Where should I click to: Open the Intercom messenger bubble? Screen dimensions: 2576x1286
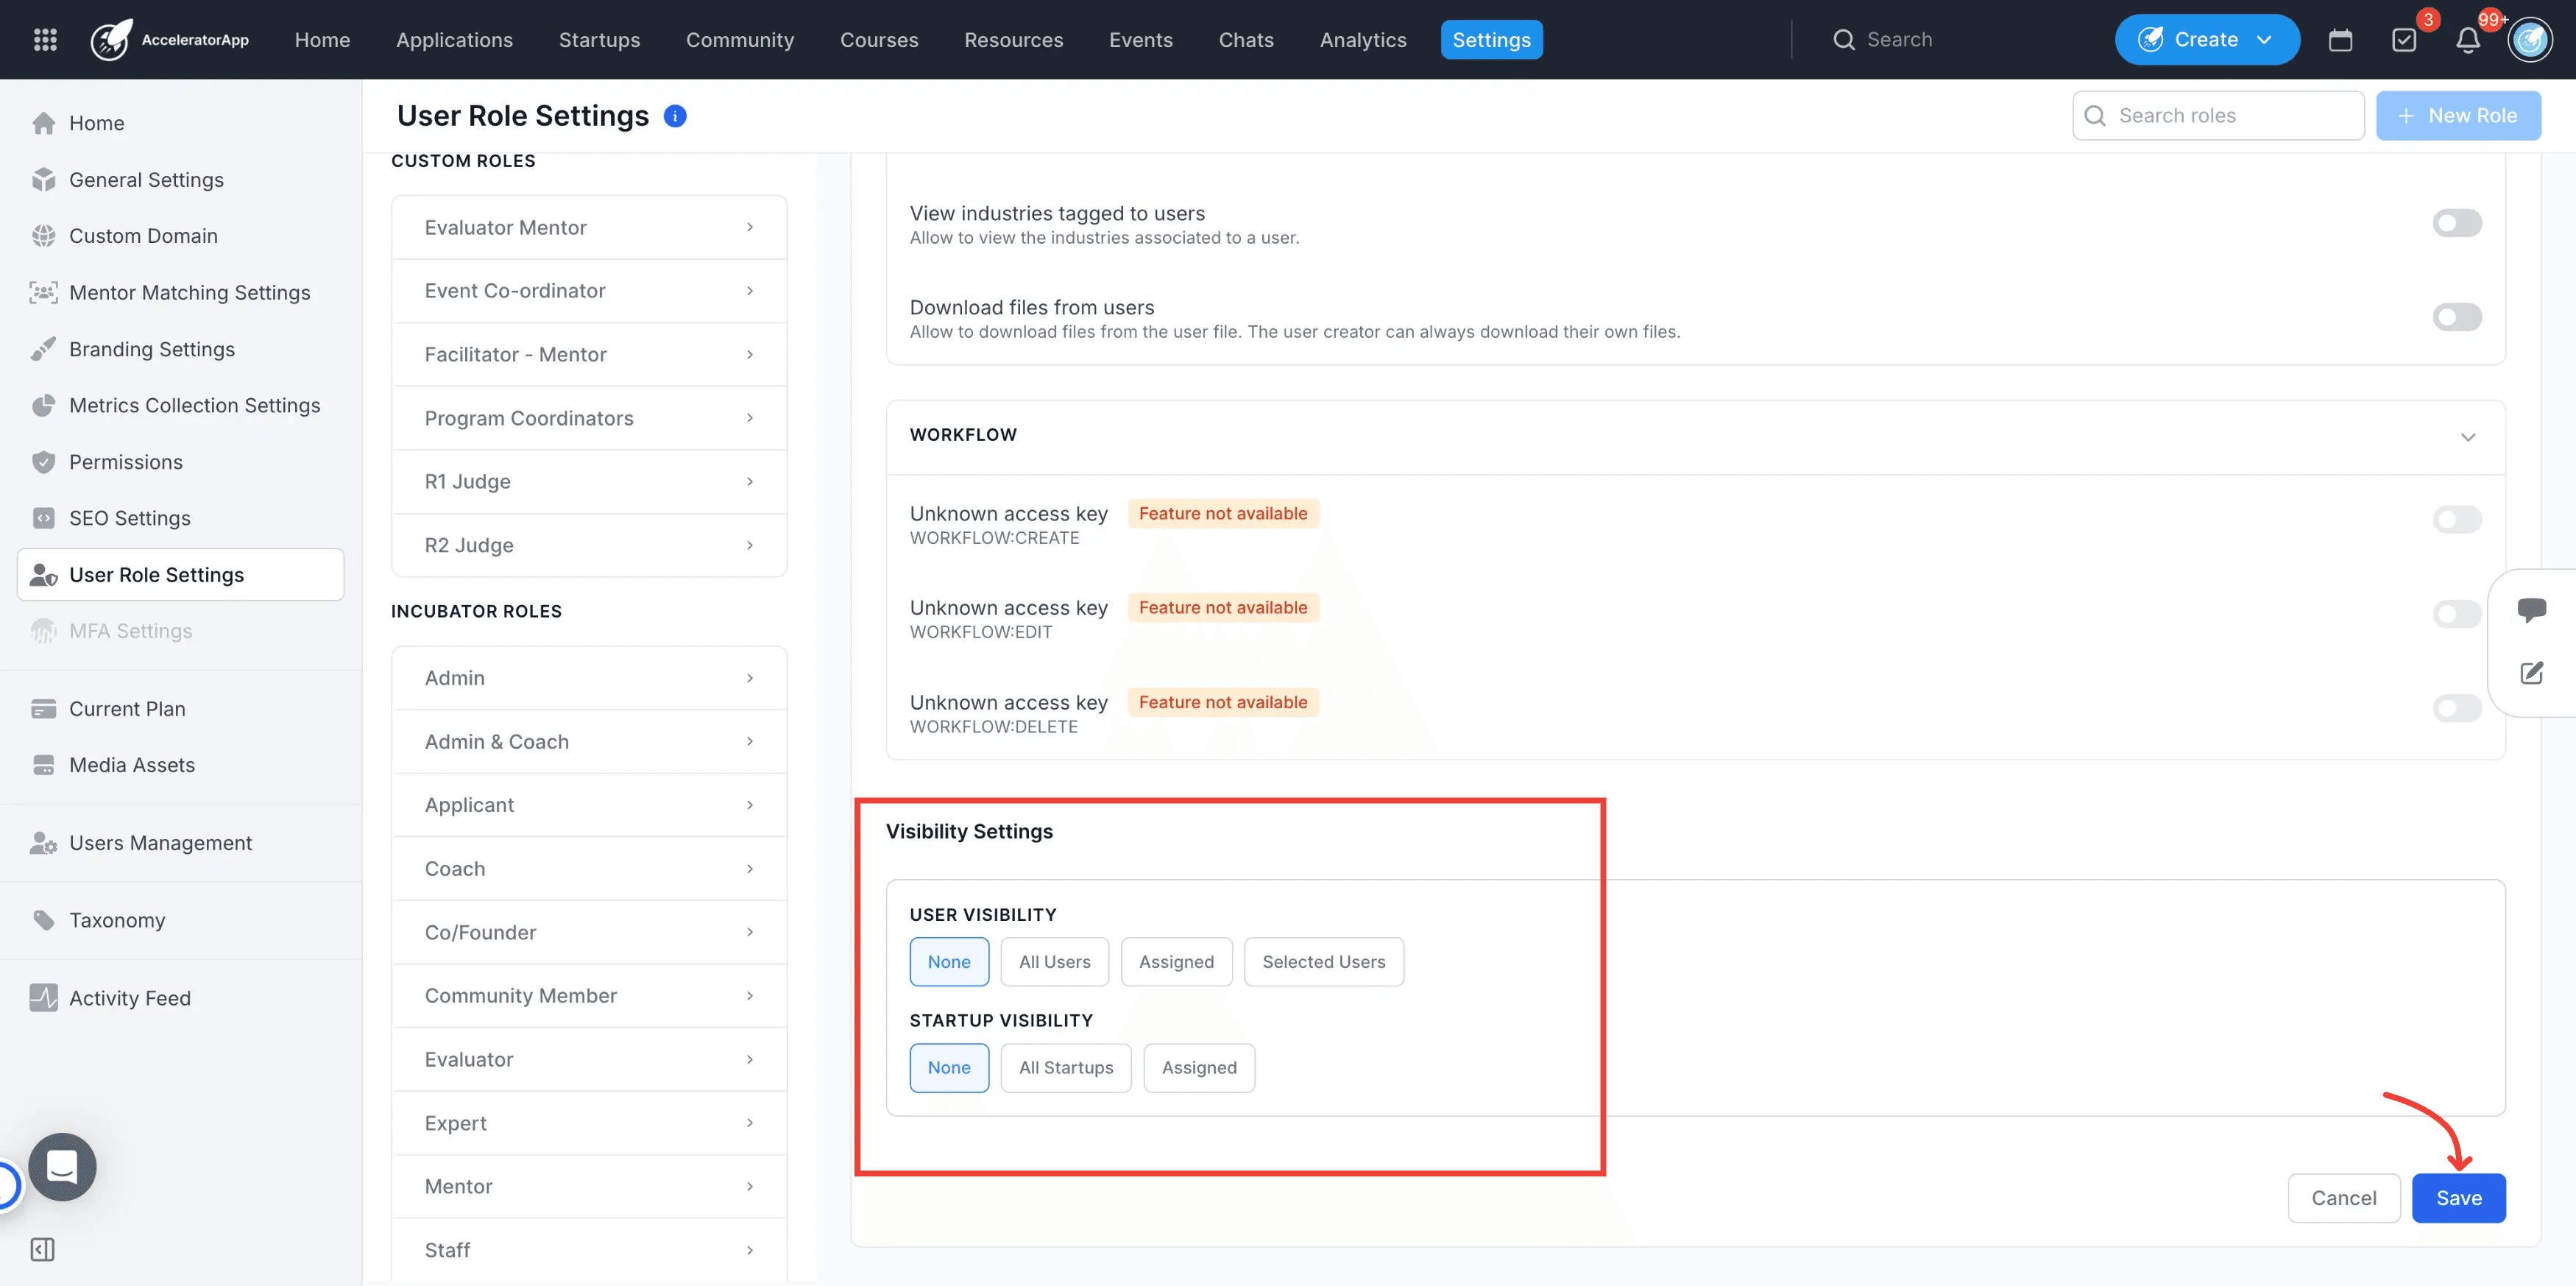click(62, 1166)
